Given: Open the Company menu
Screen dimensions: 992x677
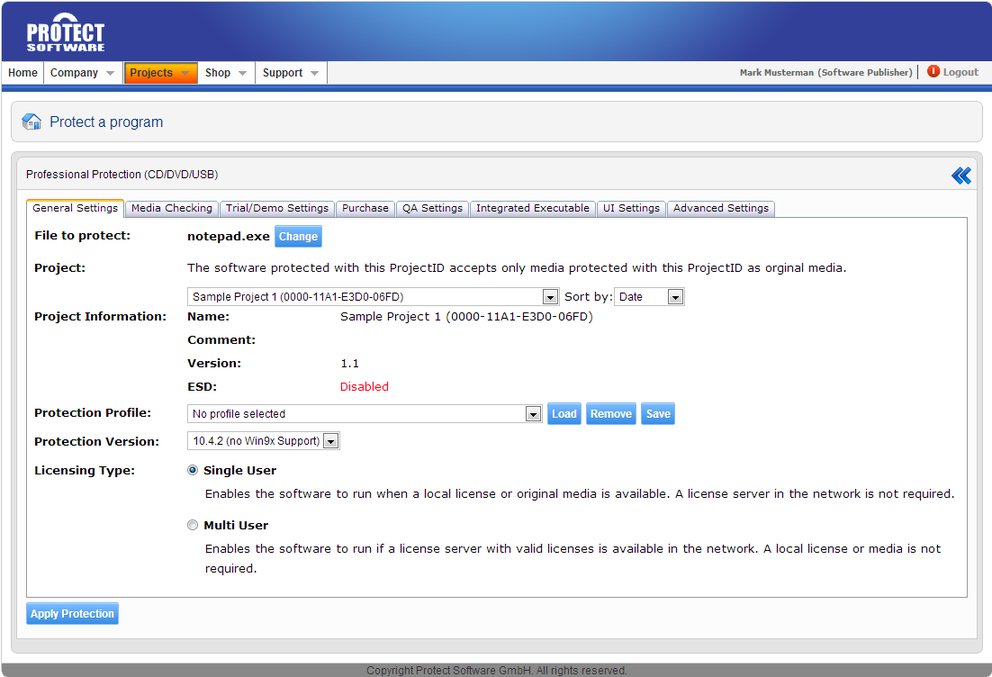Looking at the screenshot, I should [81, 72].
